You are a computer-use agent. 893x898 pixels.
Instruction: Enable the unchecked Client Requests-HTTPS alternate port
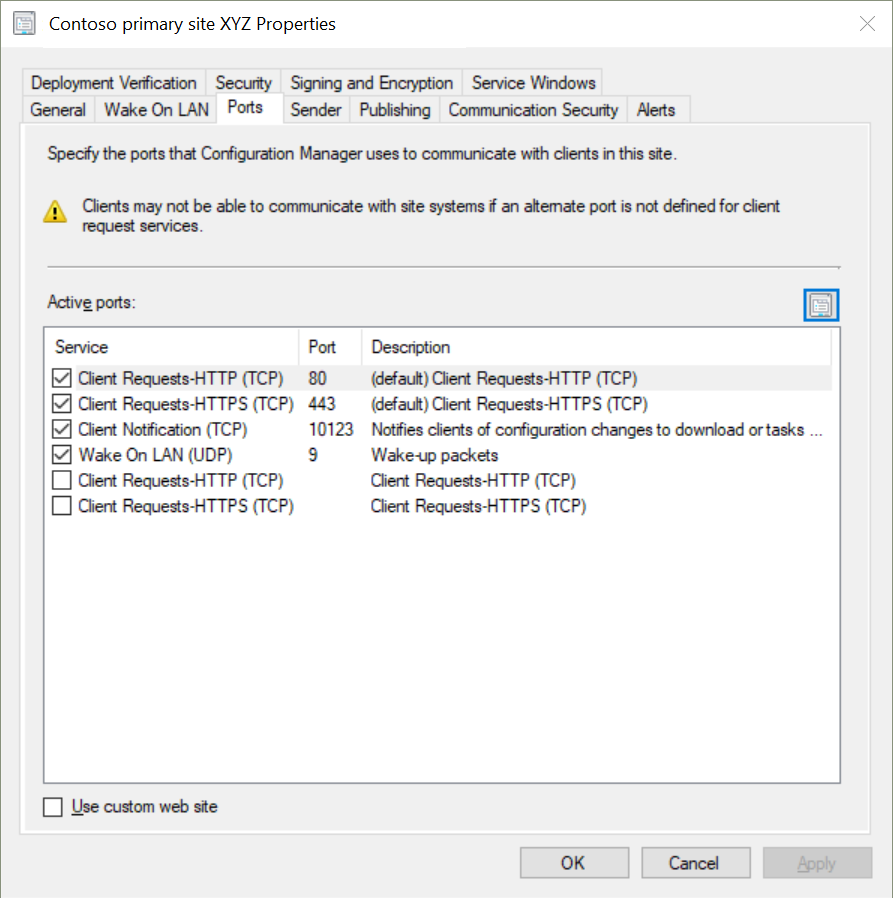tap(61, 506)
